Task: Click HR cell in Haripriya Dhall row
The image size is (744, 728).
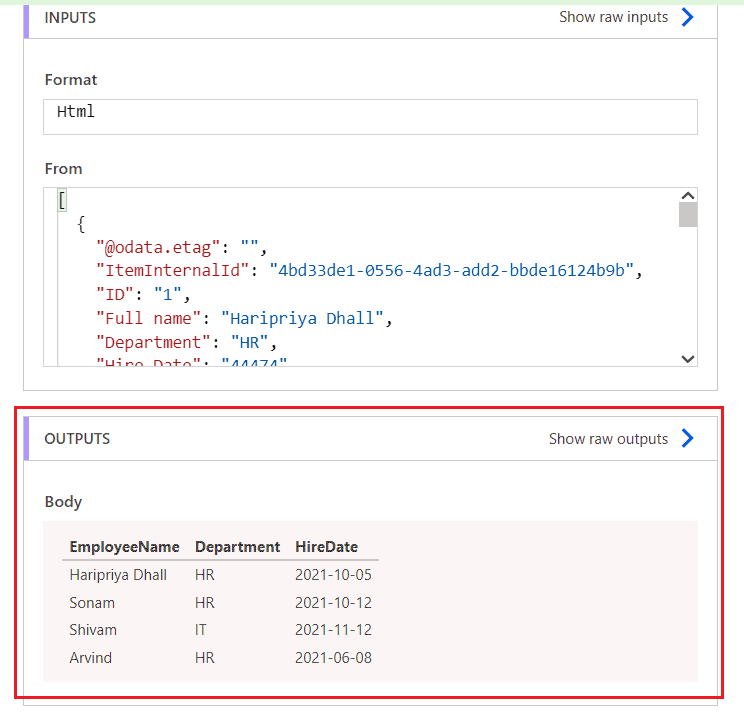Action: 205,575
